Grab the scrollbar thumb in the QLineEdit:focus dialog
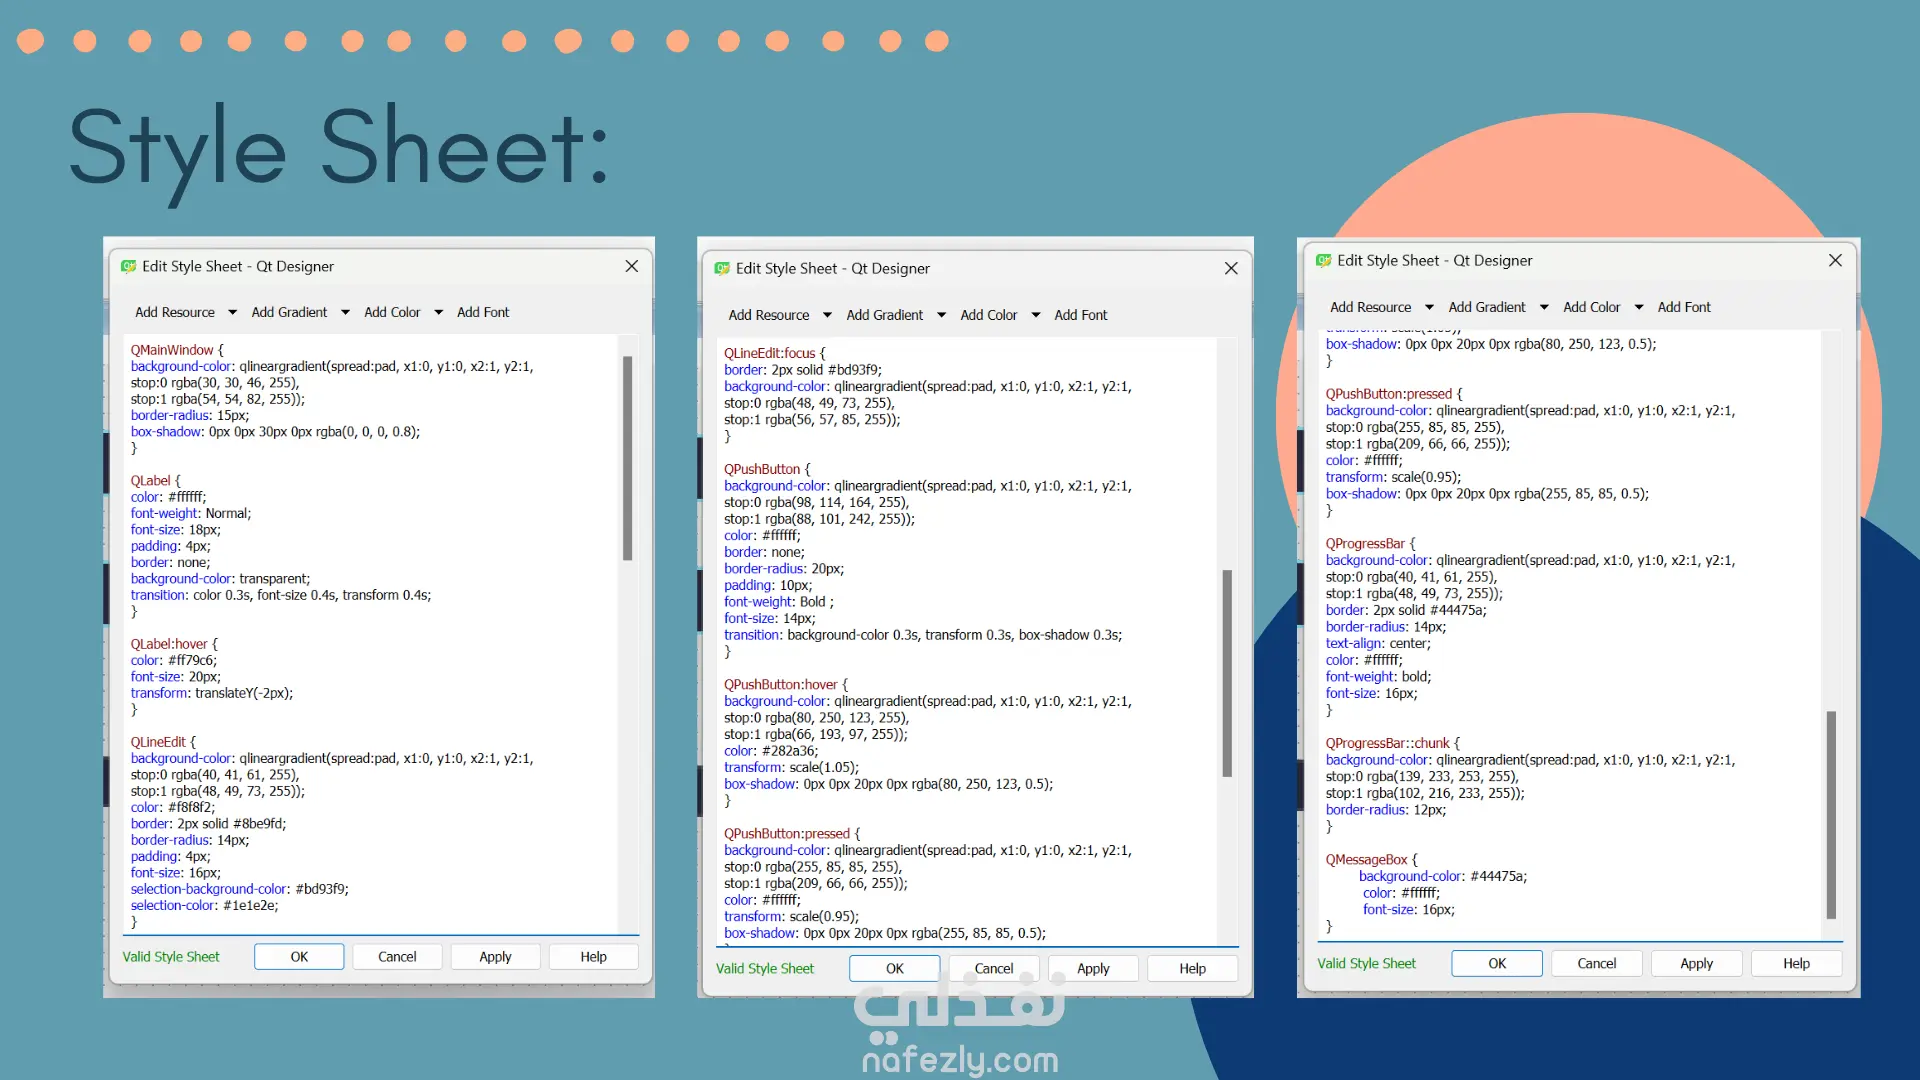The image size is (1920, 1080). (1227, 673)
